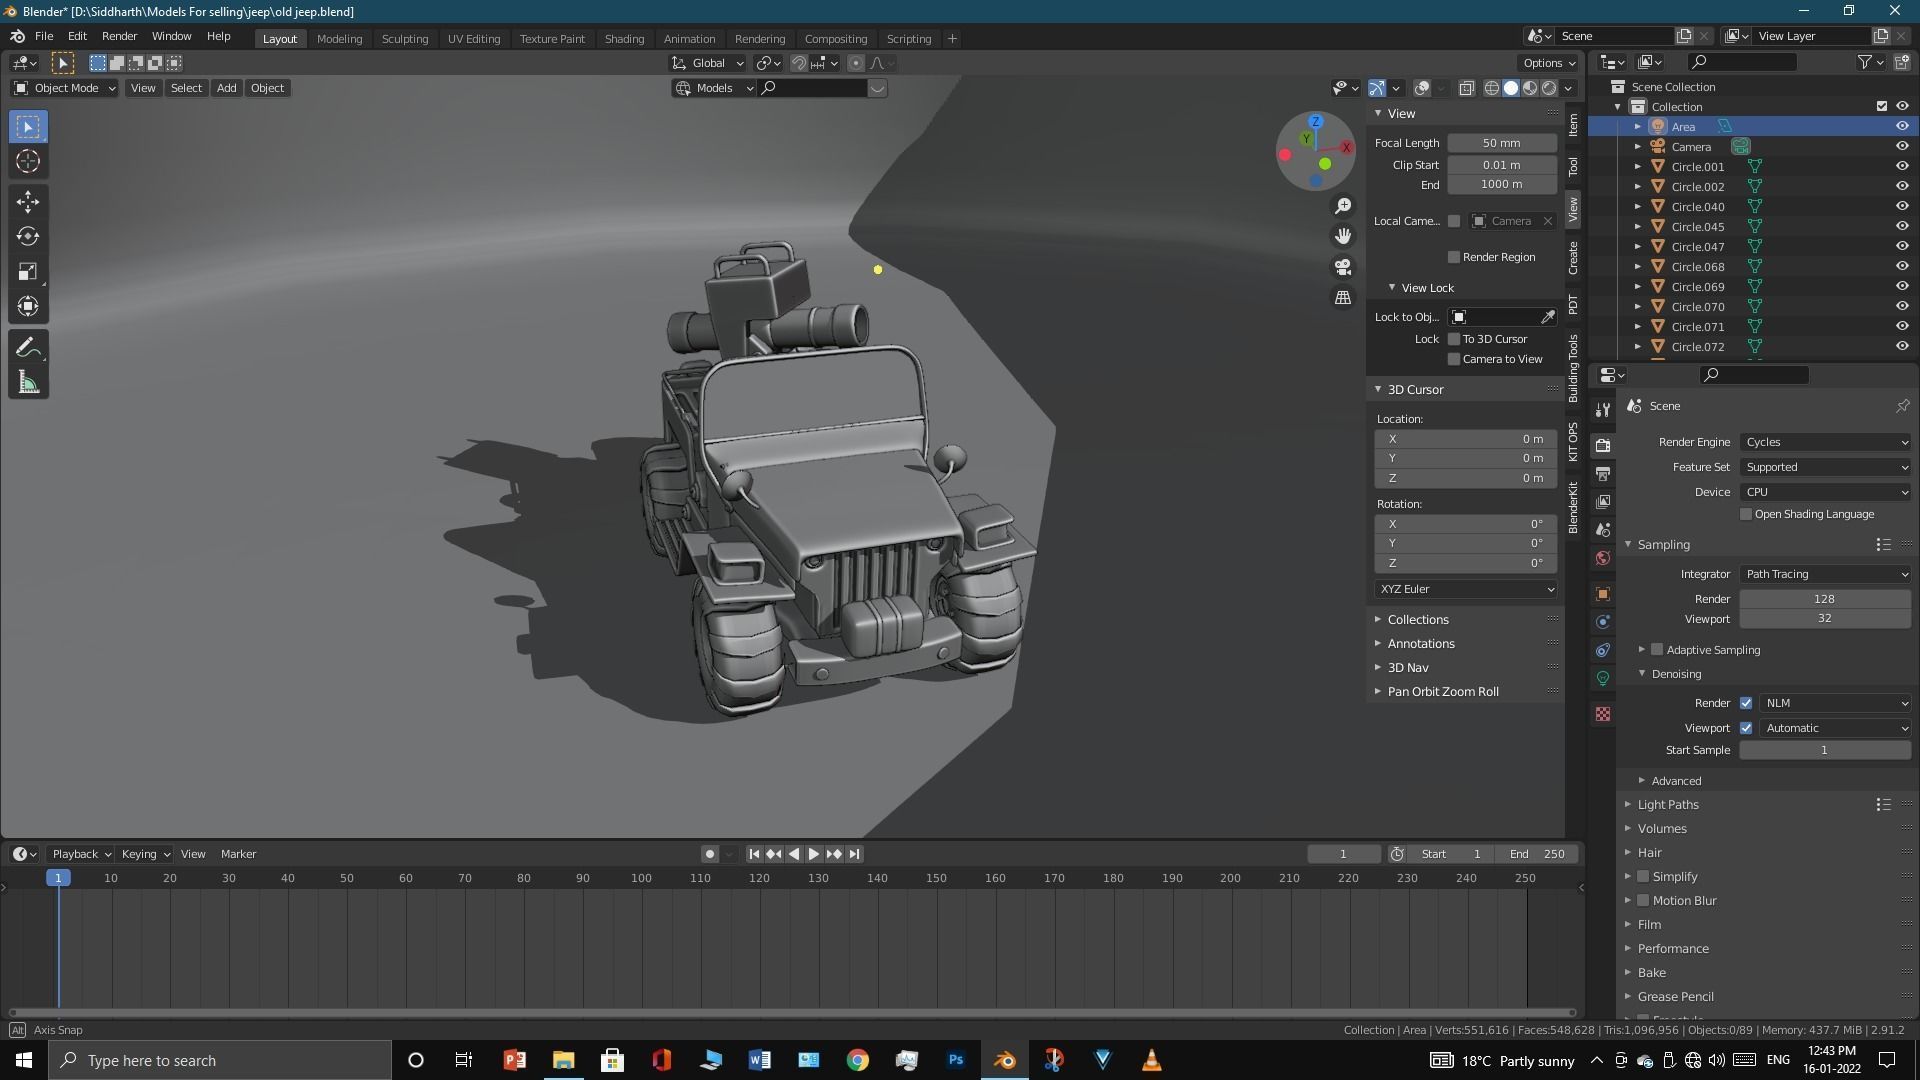
Task: Select the Cursor tool
Action: pos(28,161)
